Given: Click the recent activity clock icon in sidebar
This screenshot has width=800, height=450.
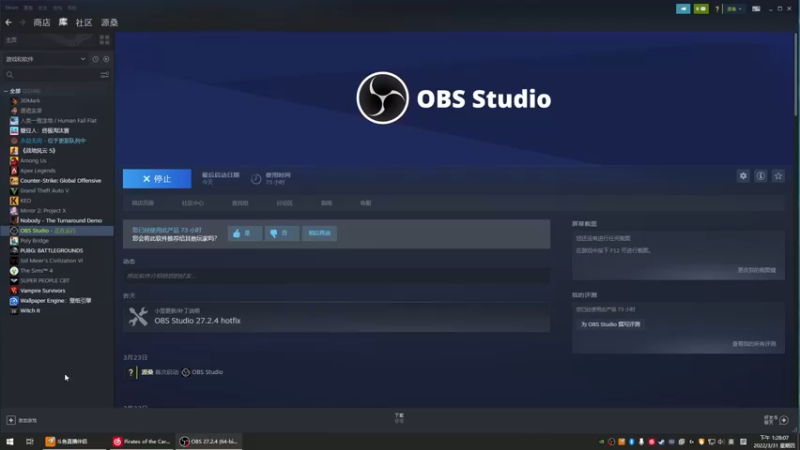Looking at the screenshot, I should (95, 59).
